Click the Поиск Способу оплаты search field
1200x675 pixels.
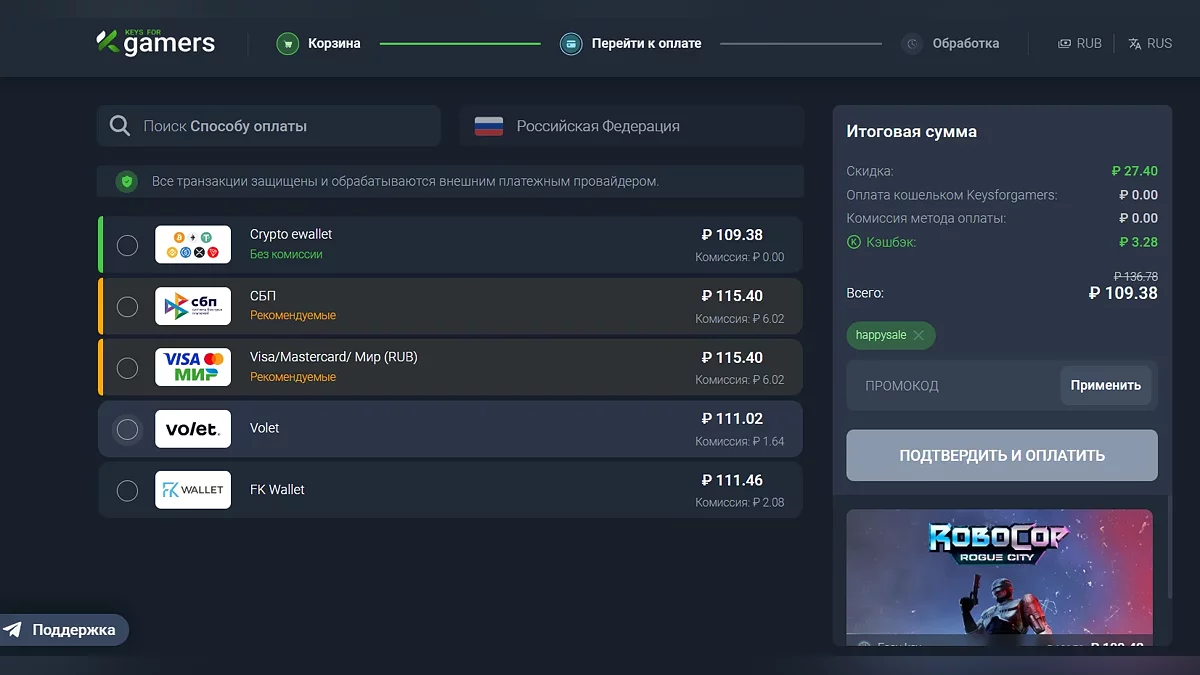pos(269,126)
